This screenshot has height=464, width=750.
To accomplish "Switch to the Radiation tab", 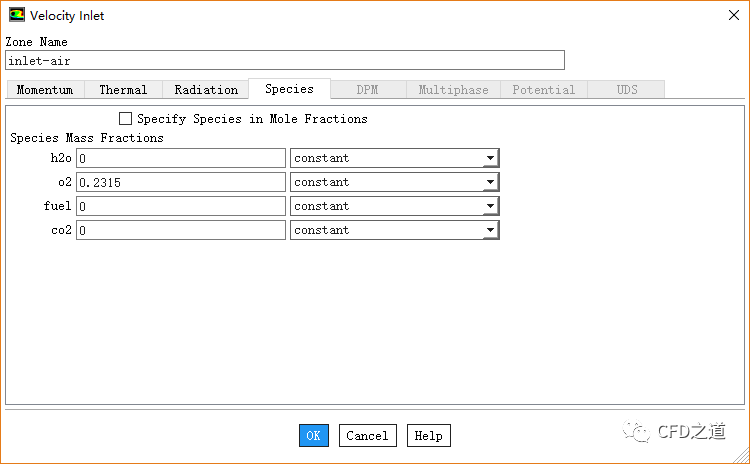I will 206,89.
